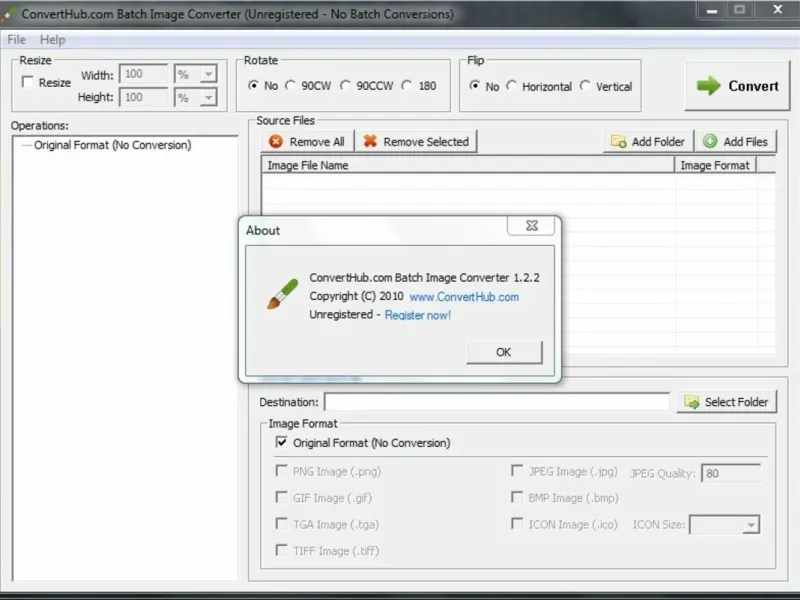Check PNG Image (.png) checkbox
This screenshot has width=800, height=600.
tap(281, 470)
